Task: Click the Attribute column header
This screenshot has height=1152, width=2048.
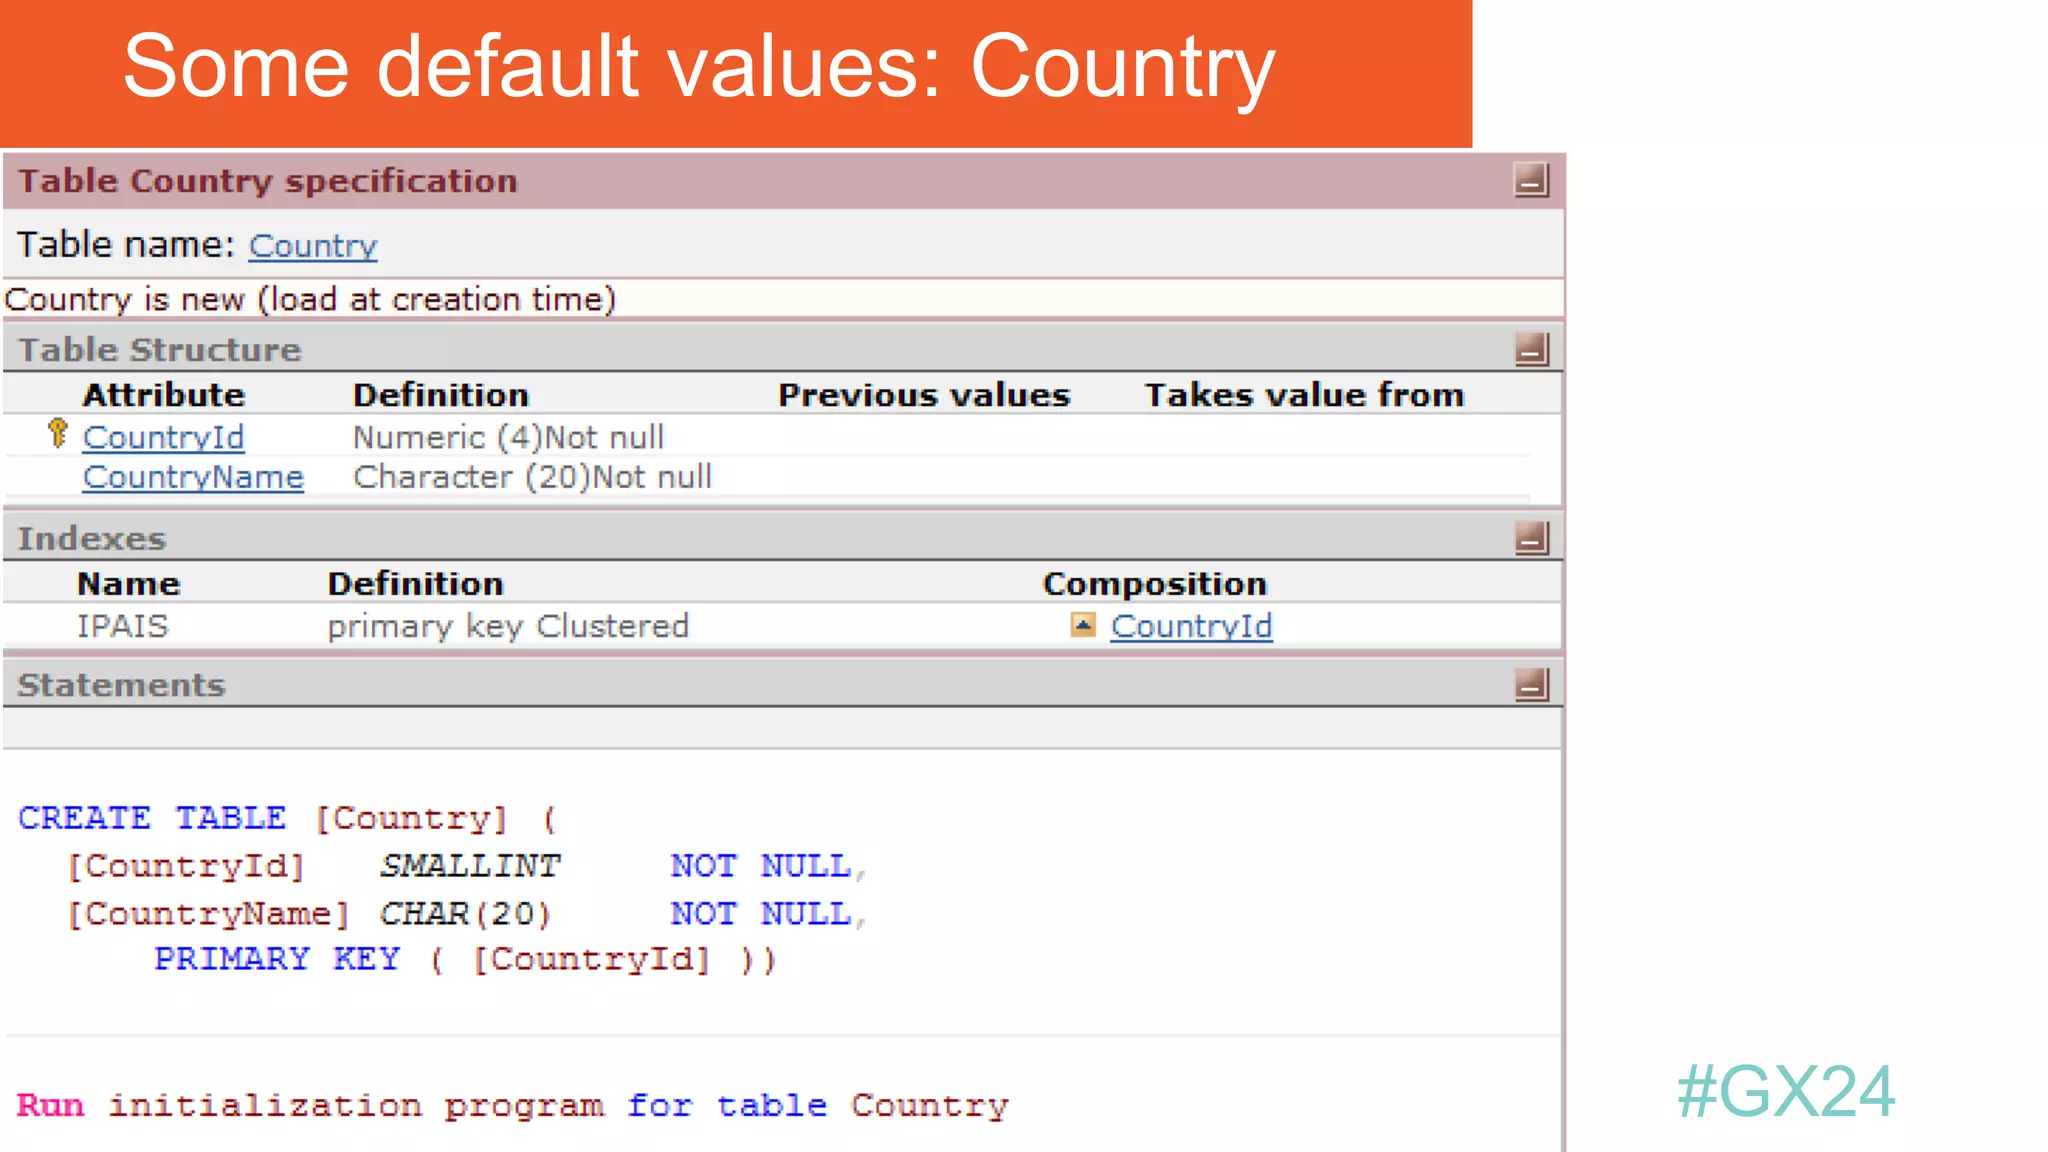Action: [163, 395]
